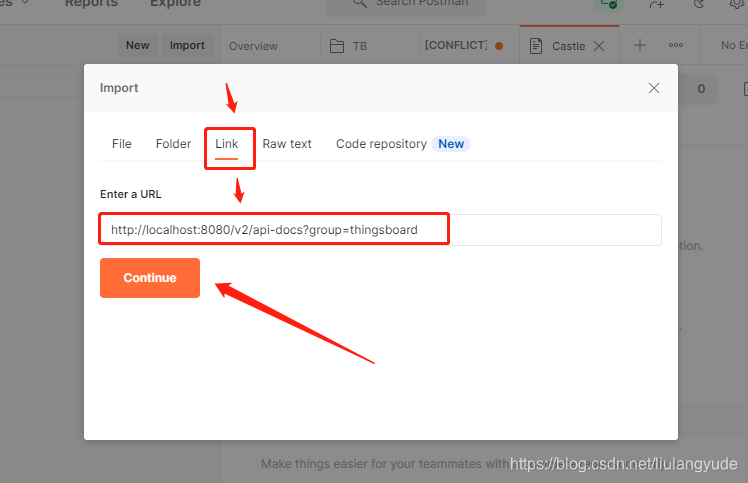Click the Enter a URL input field
Screen dimensions: 748x483
coord(380,230)
